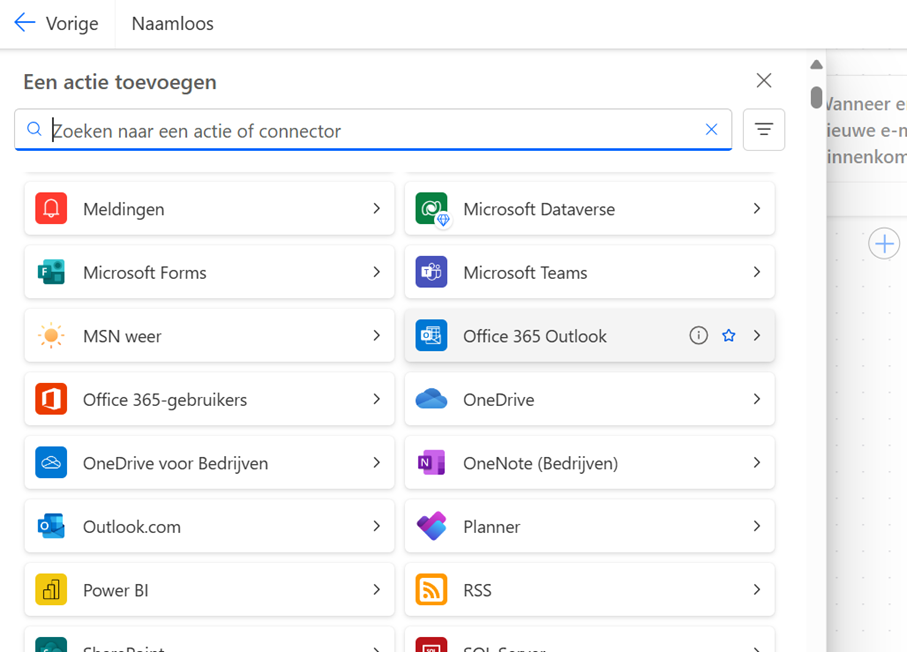Expand RSS chevron
The height and width of the screenshot is (652, 907).
(757, 590)
